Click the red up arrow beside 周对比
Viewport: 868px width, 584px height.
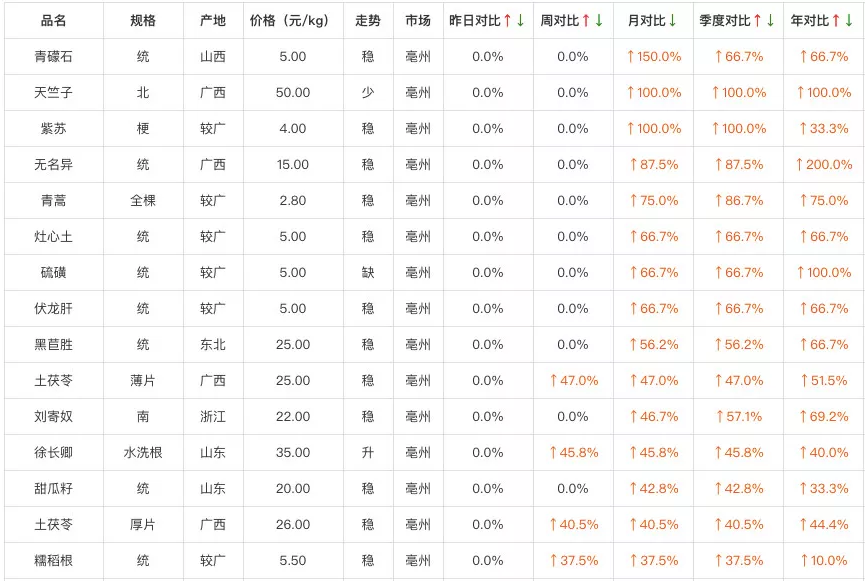(586, 21)
